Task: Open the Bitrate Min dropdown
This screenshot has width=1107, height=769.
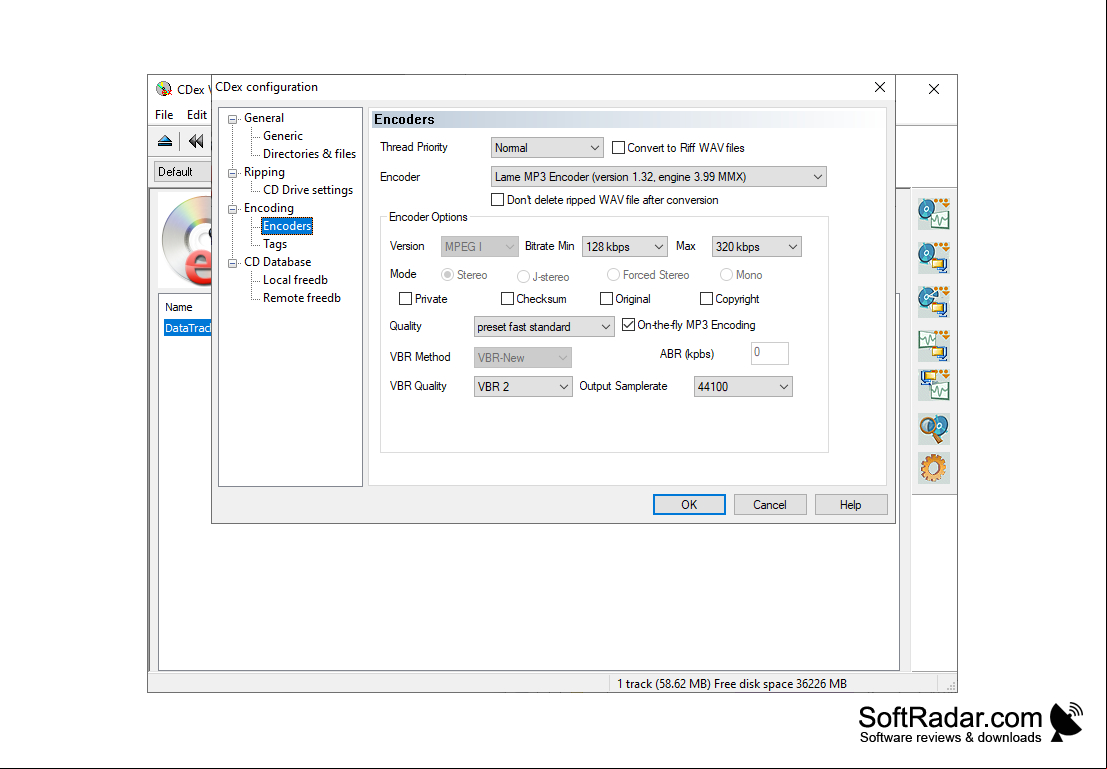Action: (625, 246)
